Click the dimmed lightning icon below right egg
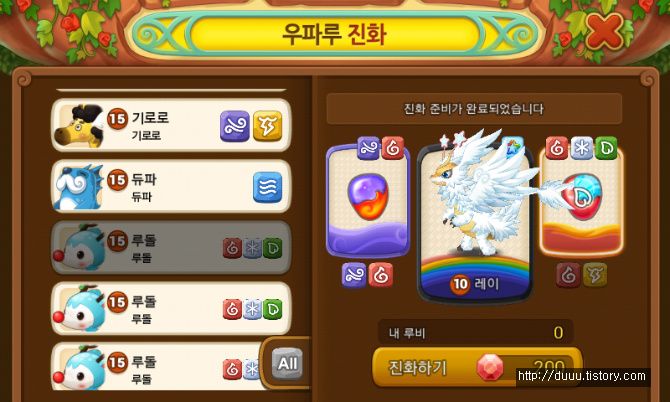This screenshot has width=670, height=402. tap(594, 275)
